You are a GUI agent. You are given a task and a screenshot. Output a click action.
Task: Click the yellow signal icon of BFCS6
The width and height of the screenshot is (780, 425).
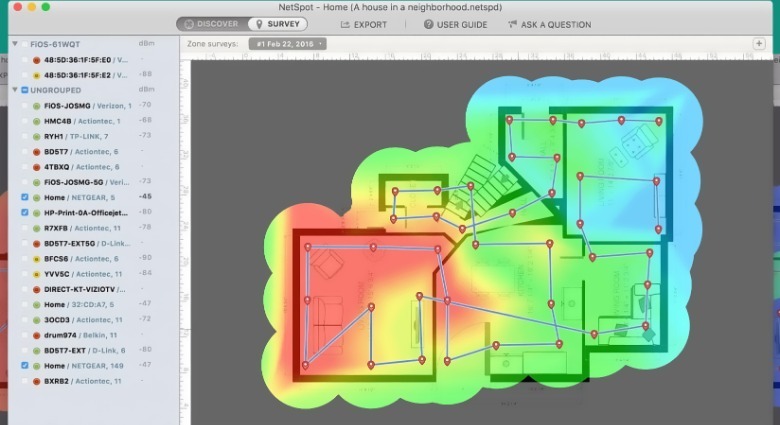36,259
